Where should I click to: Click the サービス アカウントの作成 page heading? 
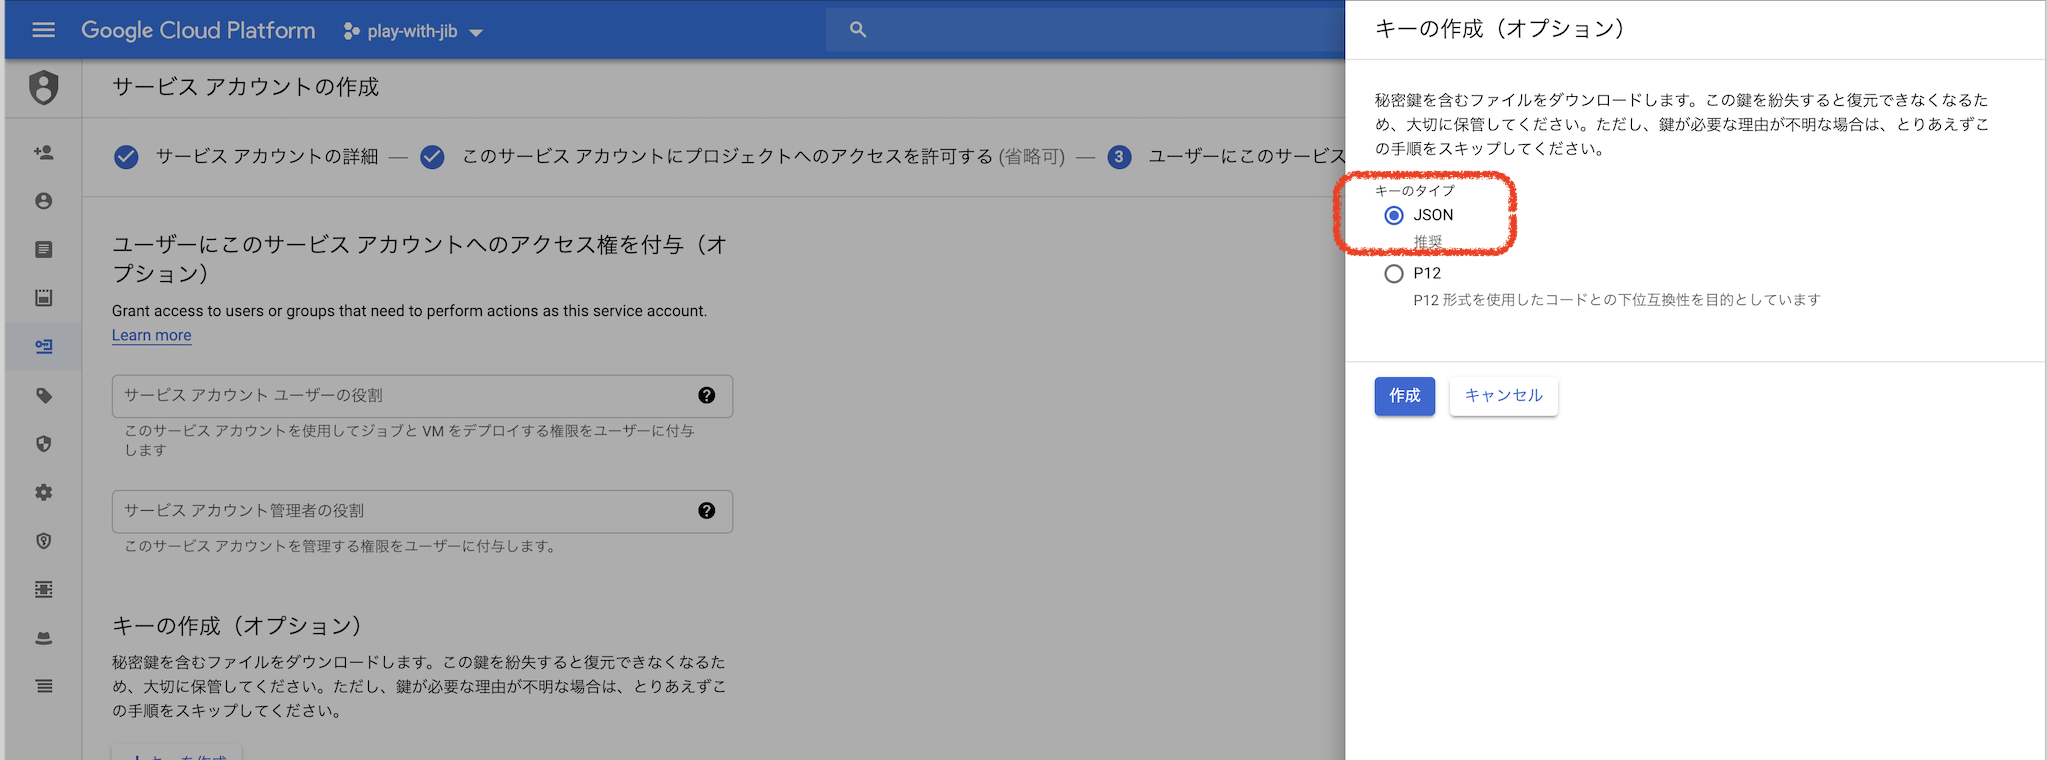coord(246,87)
